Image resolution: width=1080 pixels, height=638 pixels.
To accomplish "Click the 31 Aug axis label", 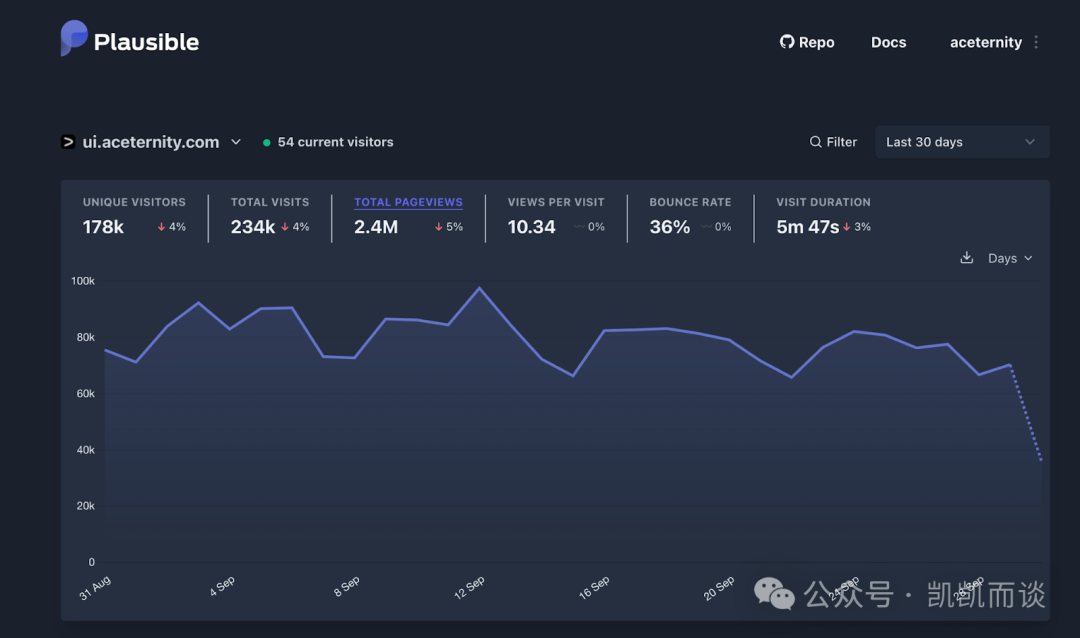I will 95,588.
